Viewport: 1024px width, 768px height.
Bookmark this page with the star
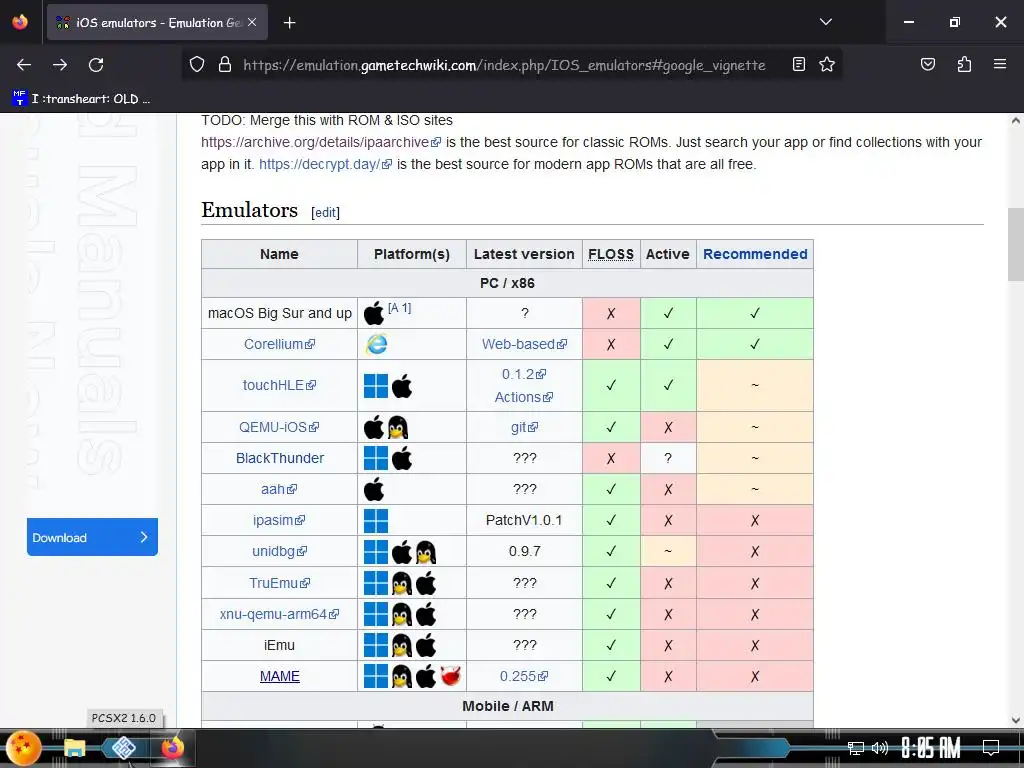click(827, 64)
